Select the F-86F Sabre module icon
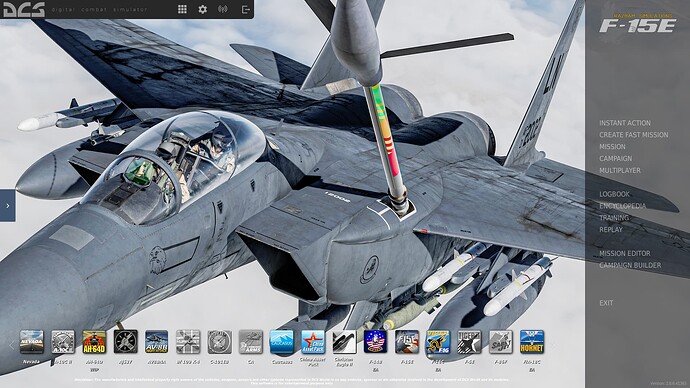This screenshot has width=690, height=388. 501,342
